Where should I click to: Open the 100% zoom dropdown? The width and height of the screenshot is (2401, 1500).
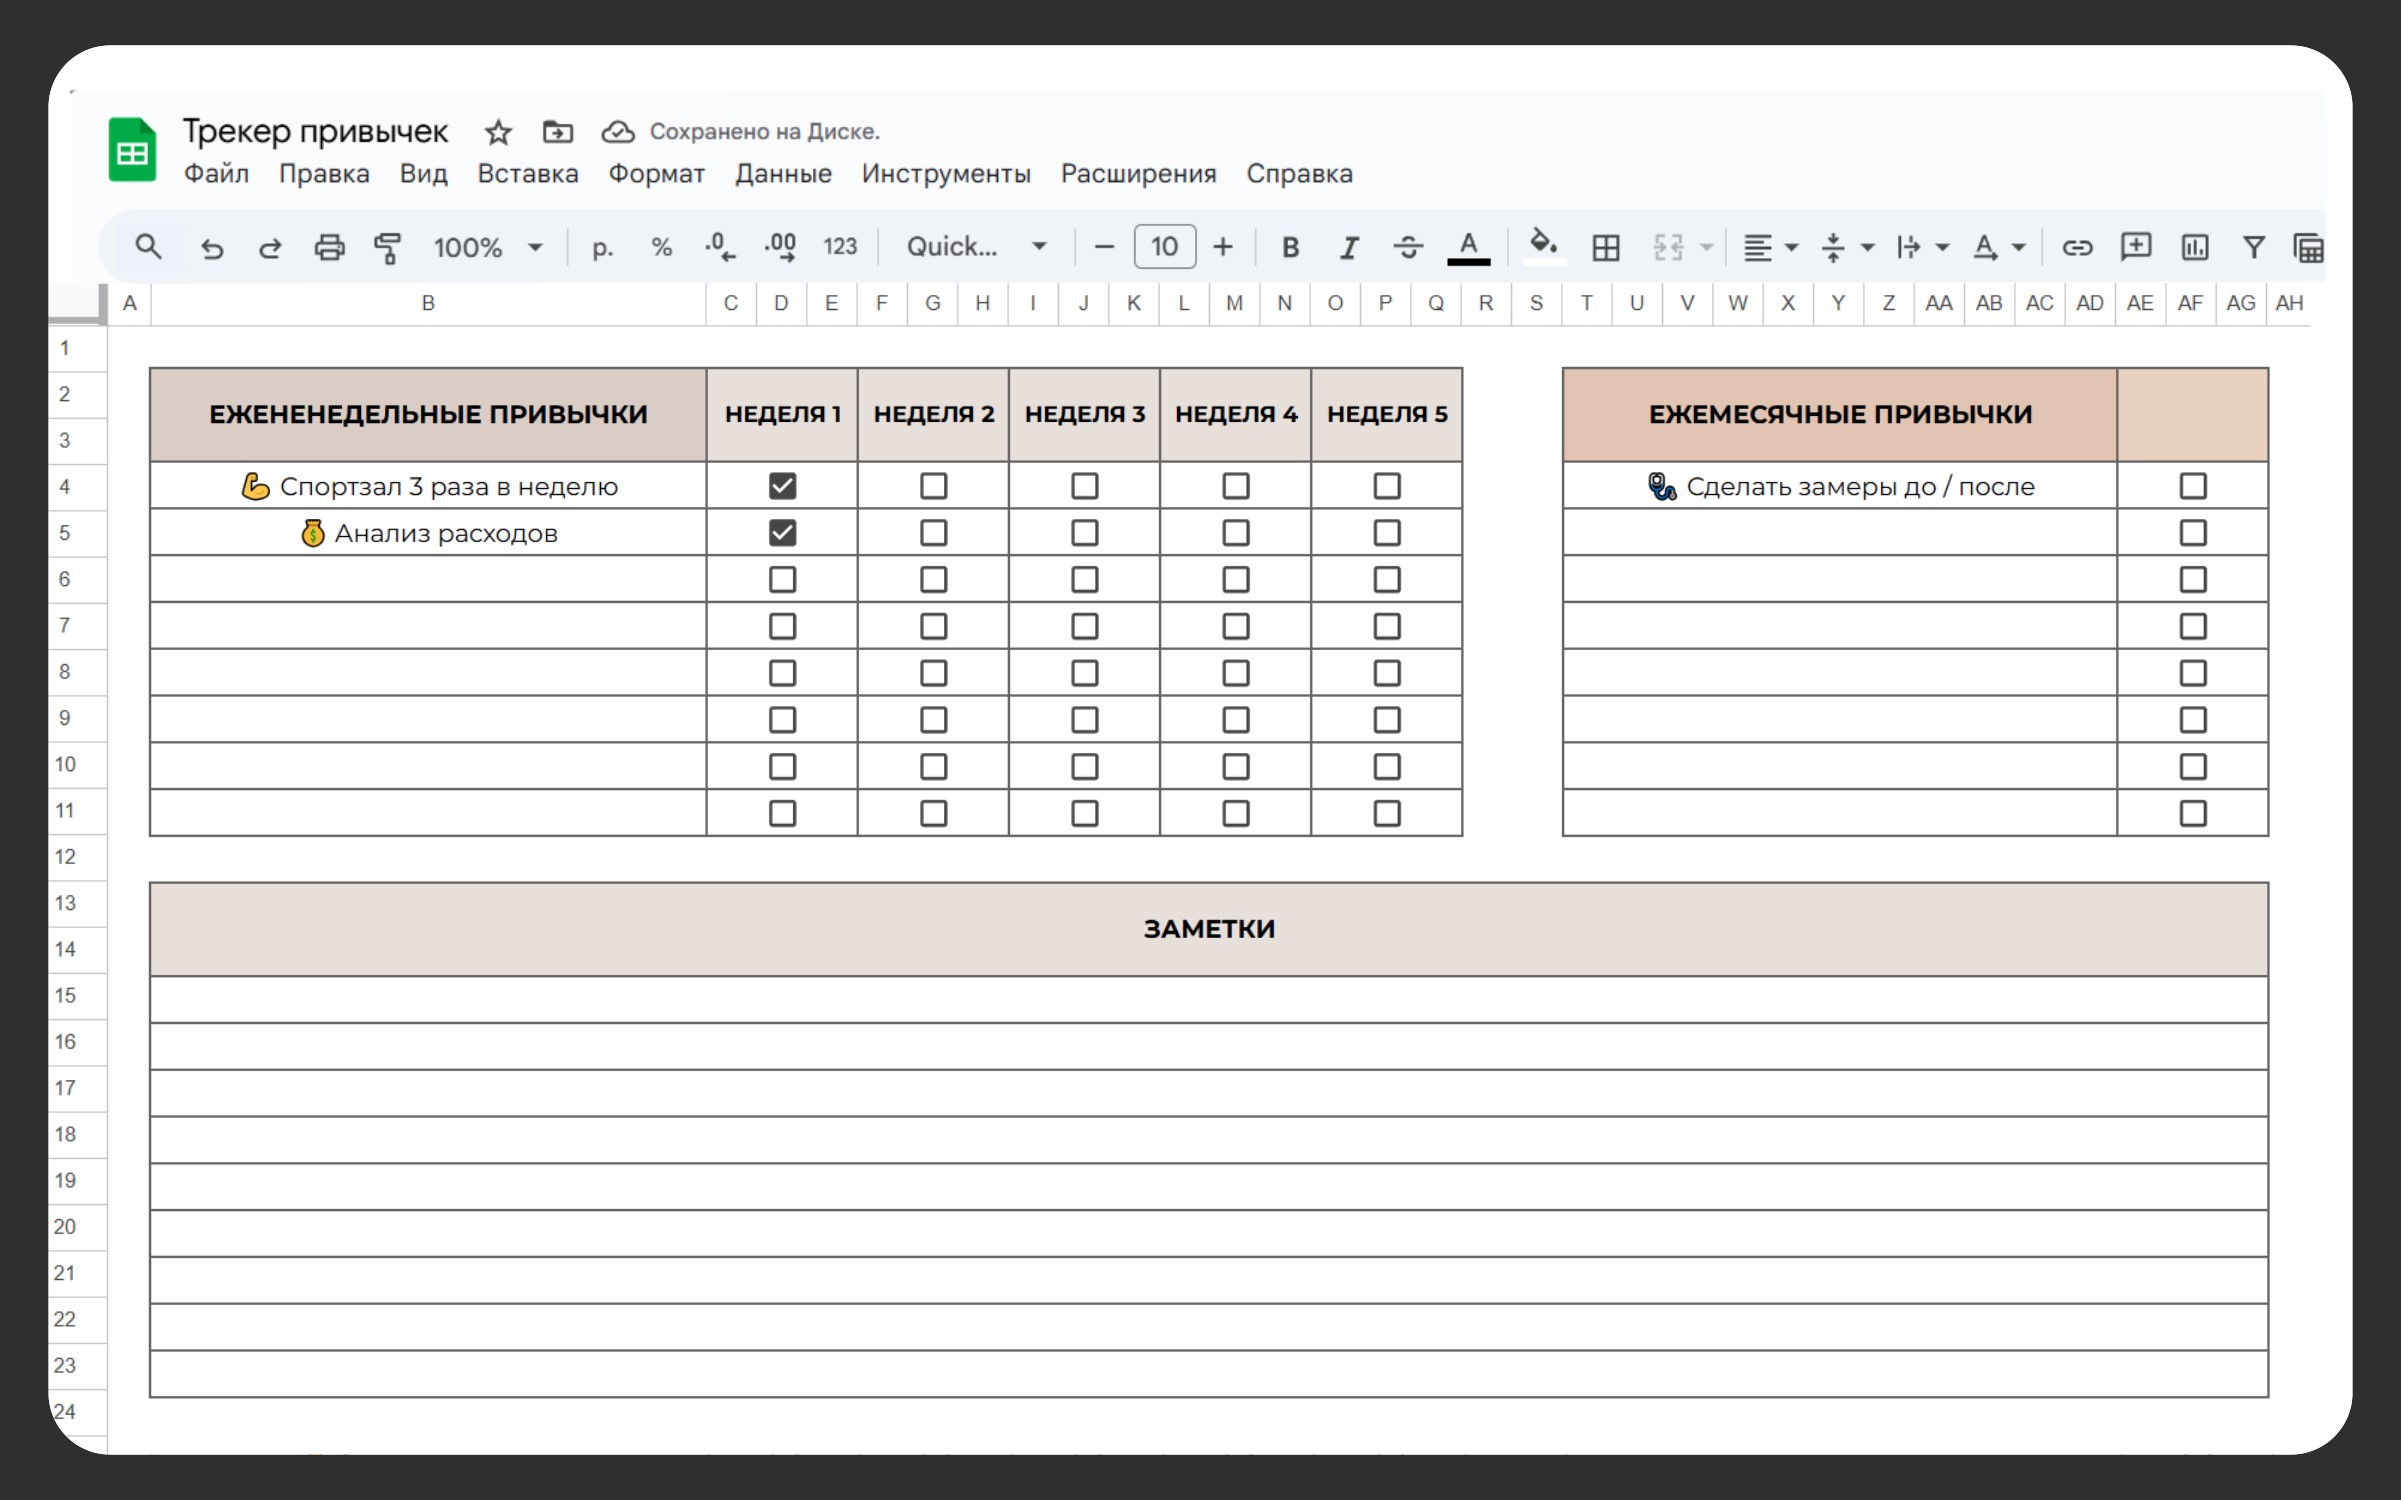[x=488, y=247]
